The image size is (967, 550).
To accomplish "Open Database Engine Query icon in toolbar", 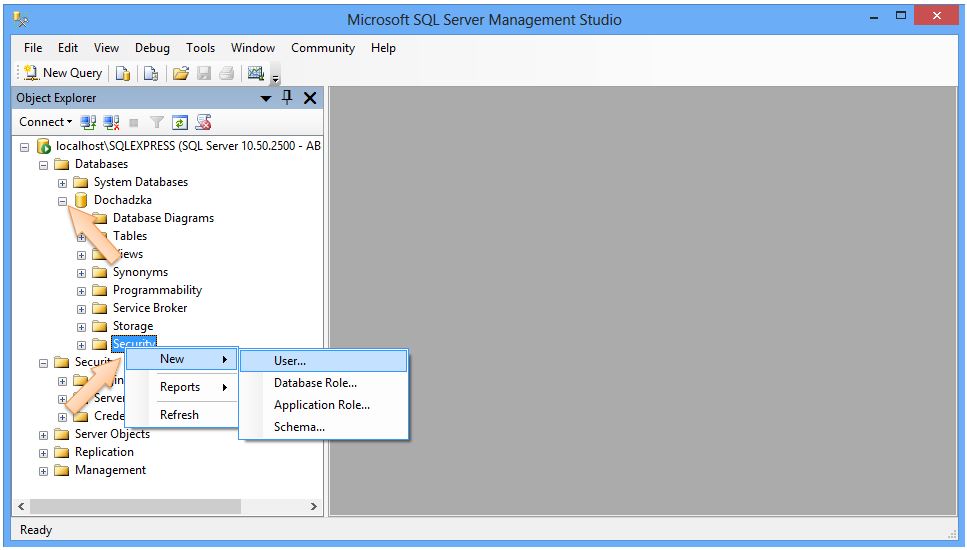I will [x=123, y=73].
